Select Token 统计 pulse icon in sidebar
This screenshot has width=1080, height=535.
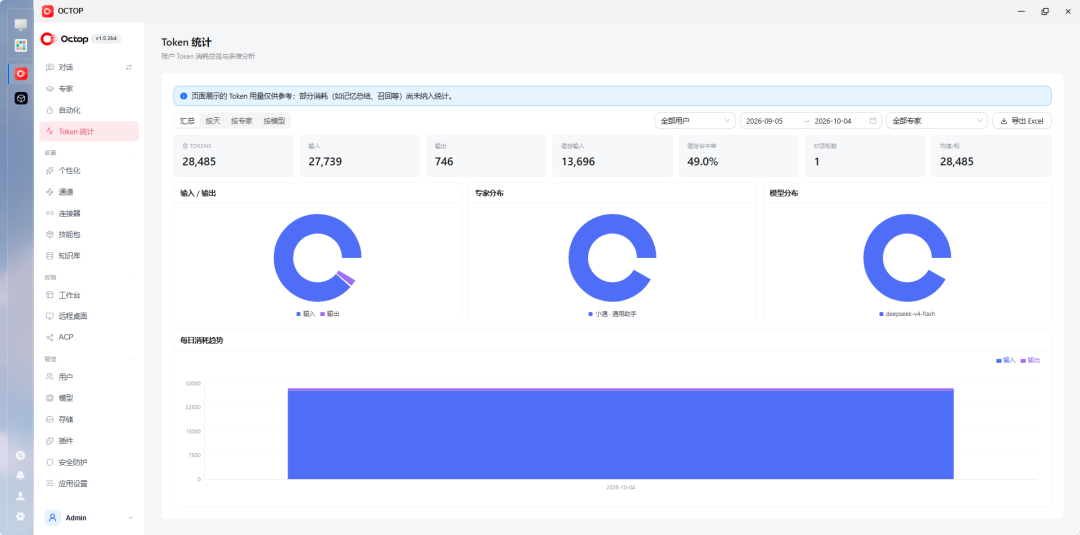49,132
